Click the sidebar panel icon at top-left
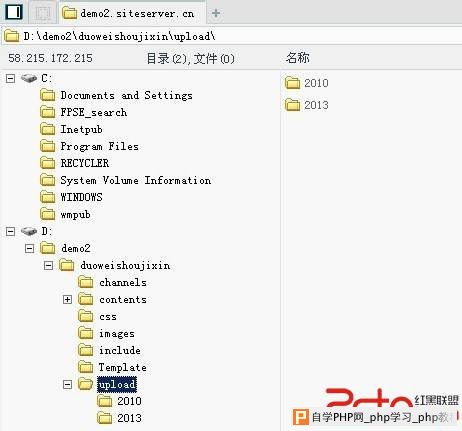The image size is (462, 431). 14,12
